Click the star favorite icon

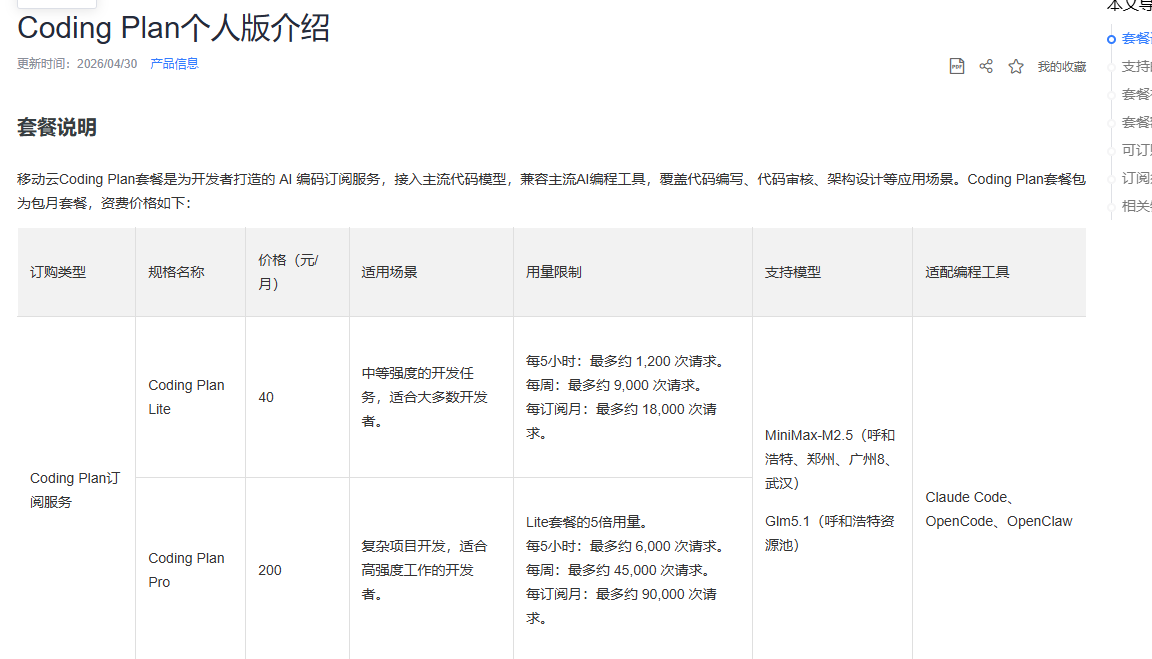point(1016,66)
